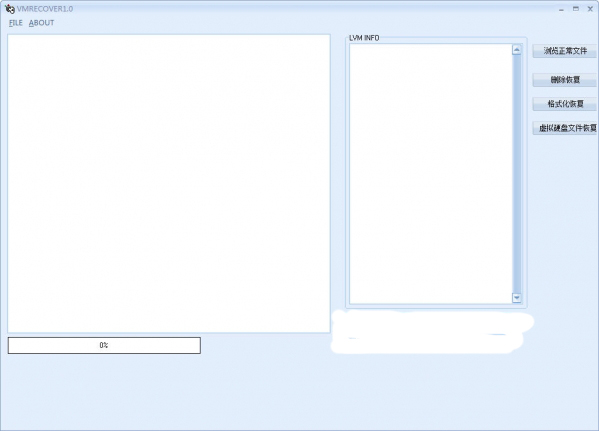
Task: Minimize the VMRECOVER window
Action: pyautogui.click(x=561, y=9)
